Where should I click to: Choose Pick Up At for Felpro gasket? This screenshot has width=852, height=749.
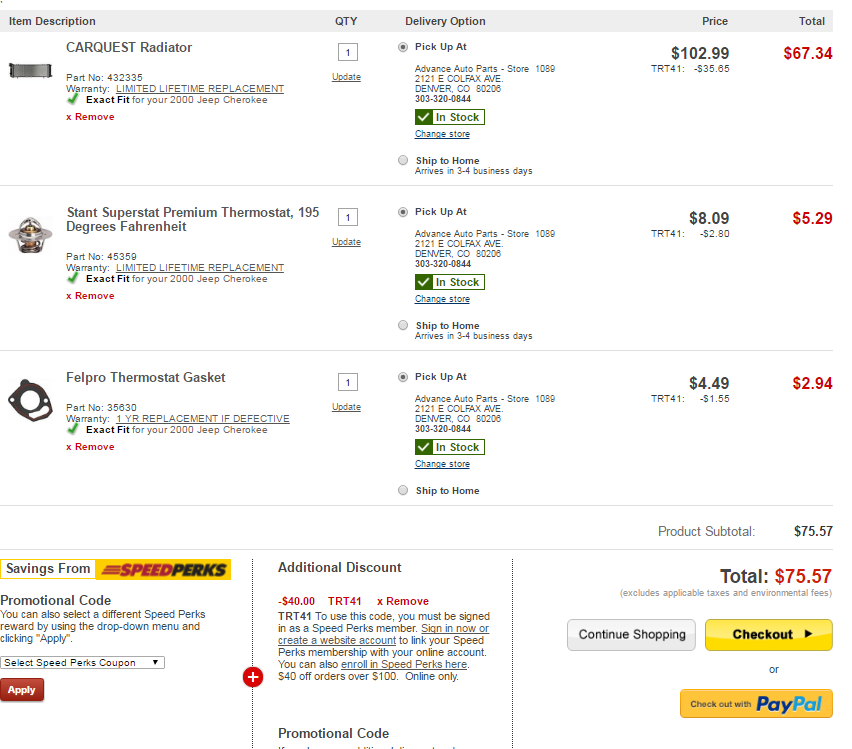pos(403,377)
